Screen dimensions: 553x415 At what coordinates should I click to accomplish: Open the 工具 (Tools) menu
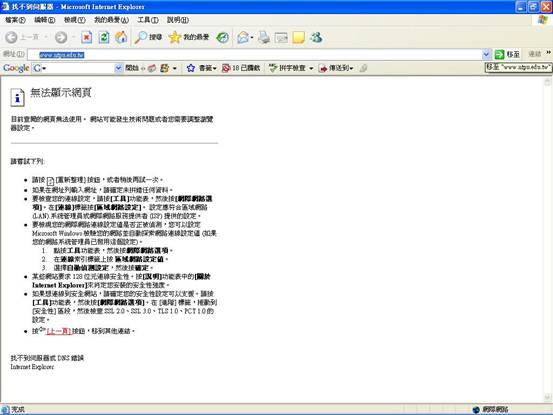[x=148, y=20]
